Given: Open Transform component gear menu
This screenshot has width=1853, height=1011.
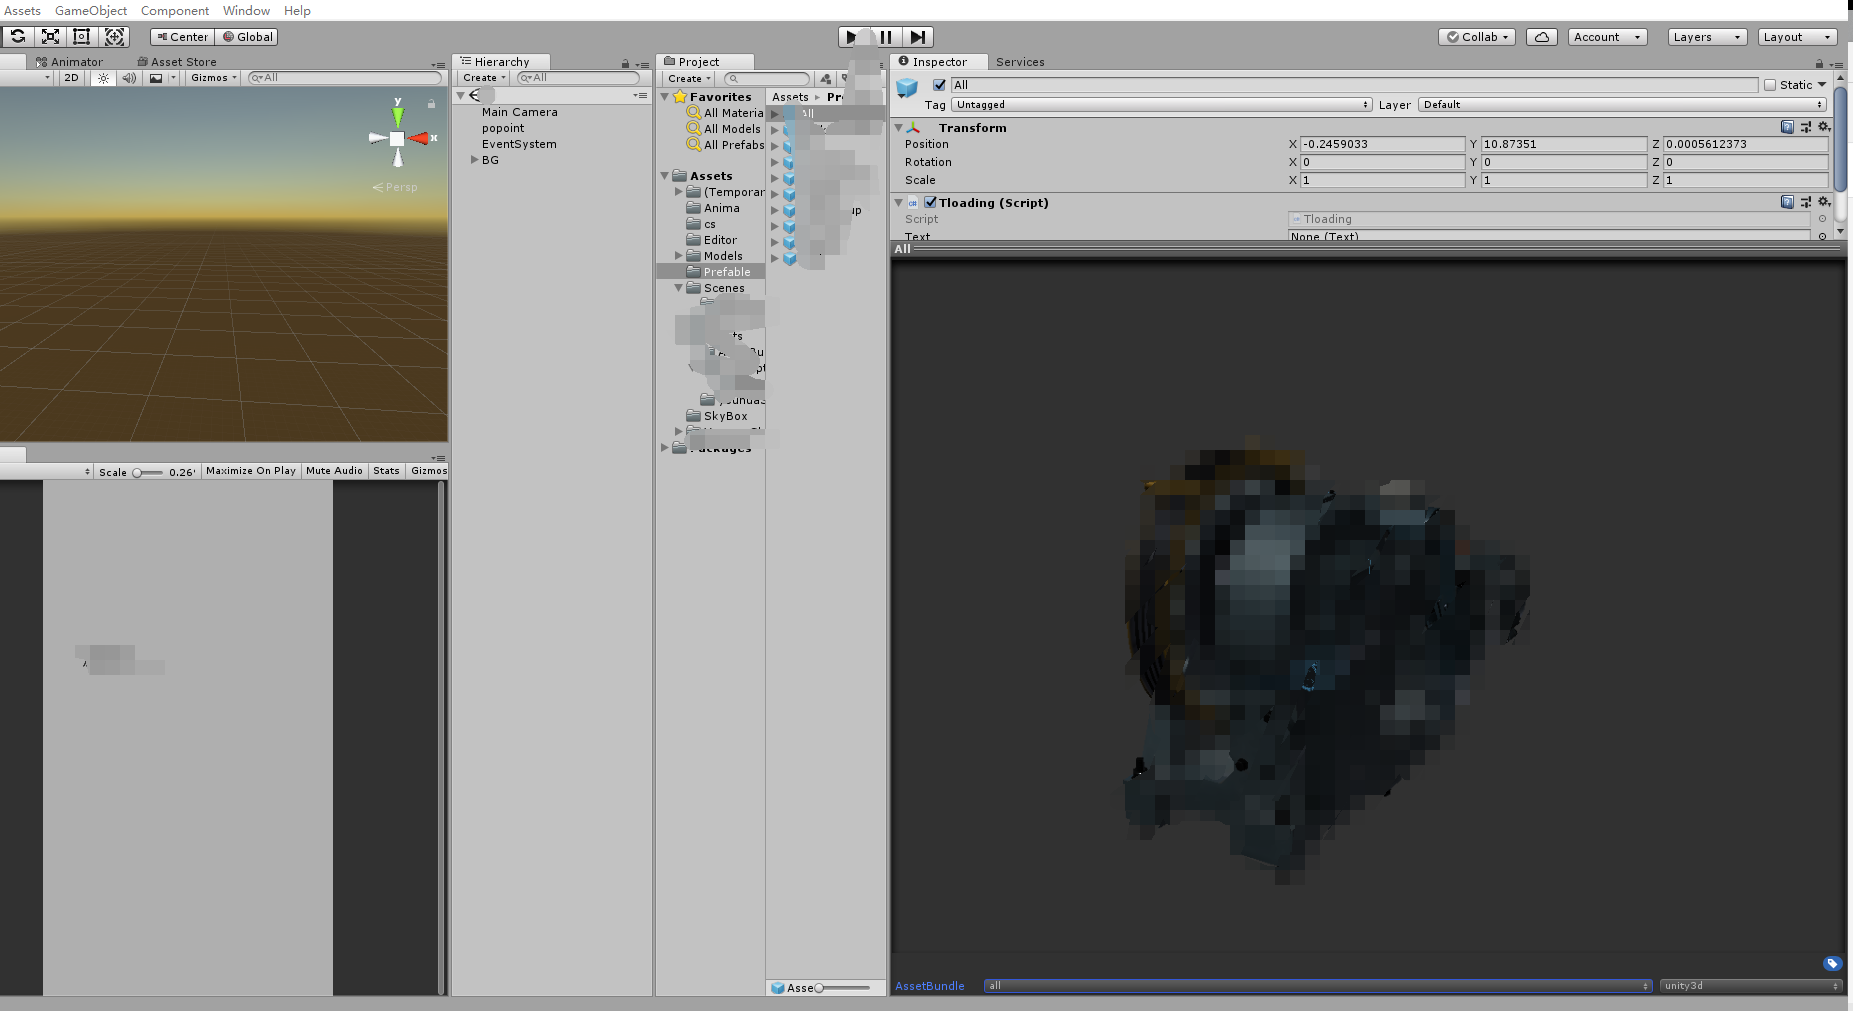Looking at the screenshot, I should (x=1824, y=127).
